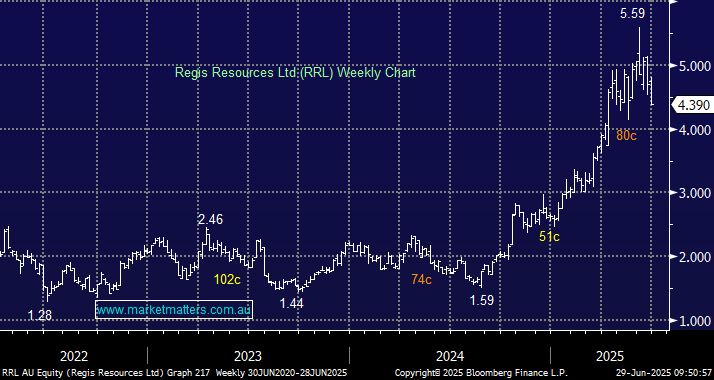Click the 2023 year label on time axis

tap(248, 355)
